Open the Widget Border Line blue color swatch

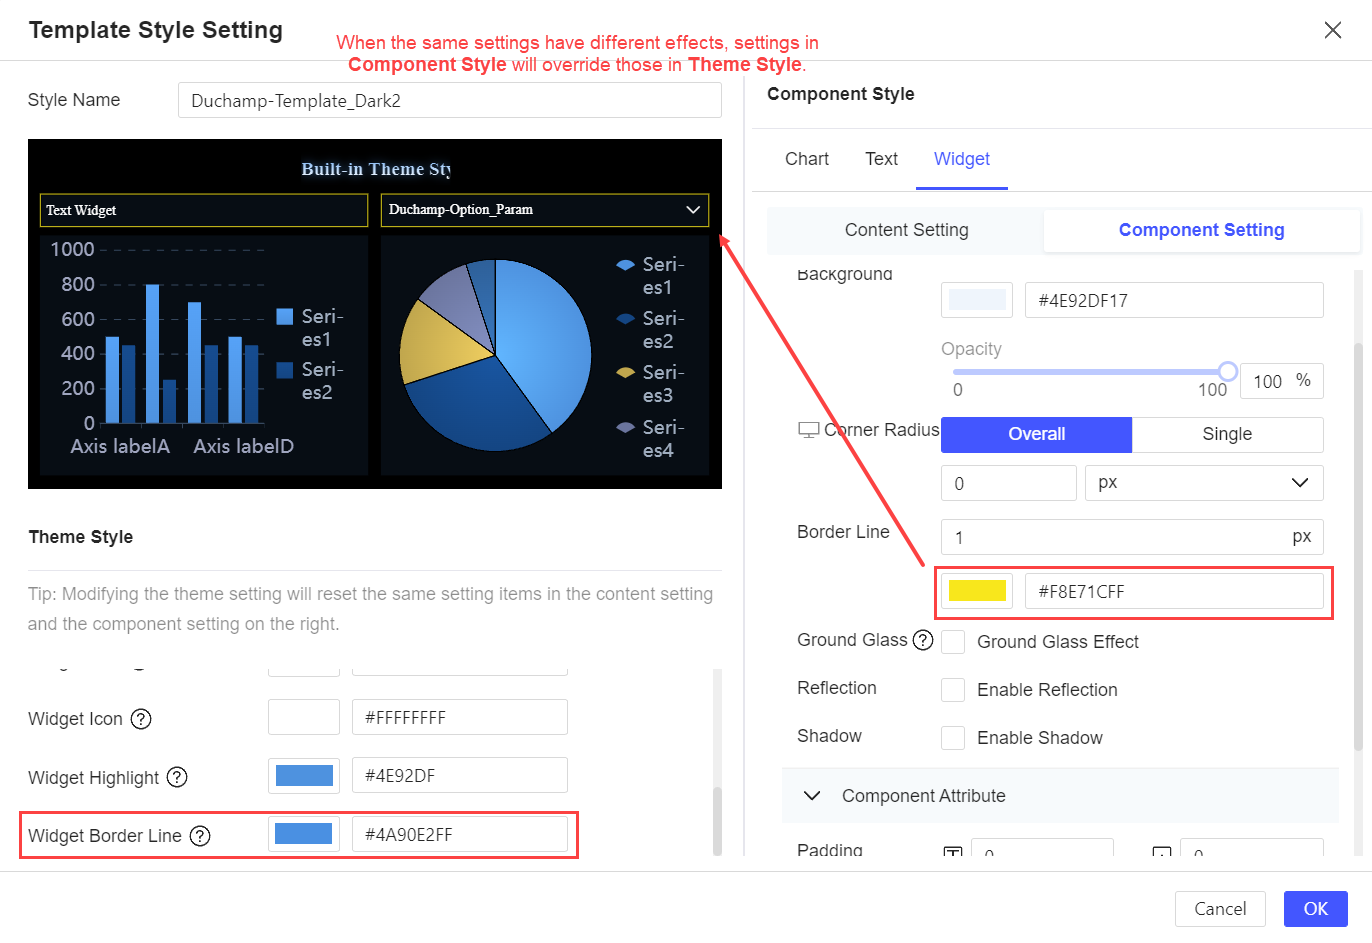(x=304, y=834)
